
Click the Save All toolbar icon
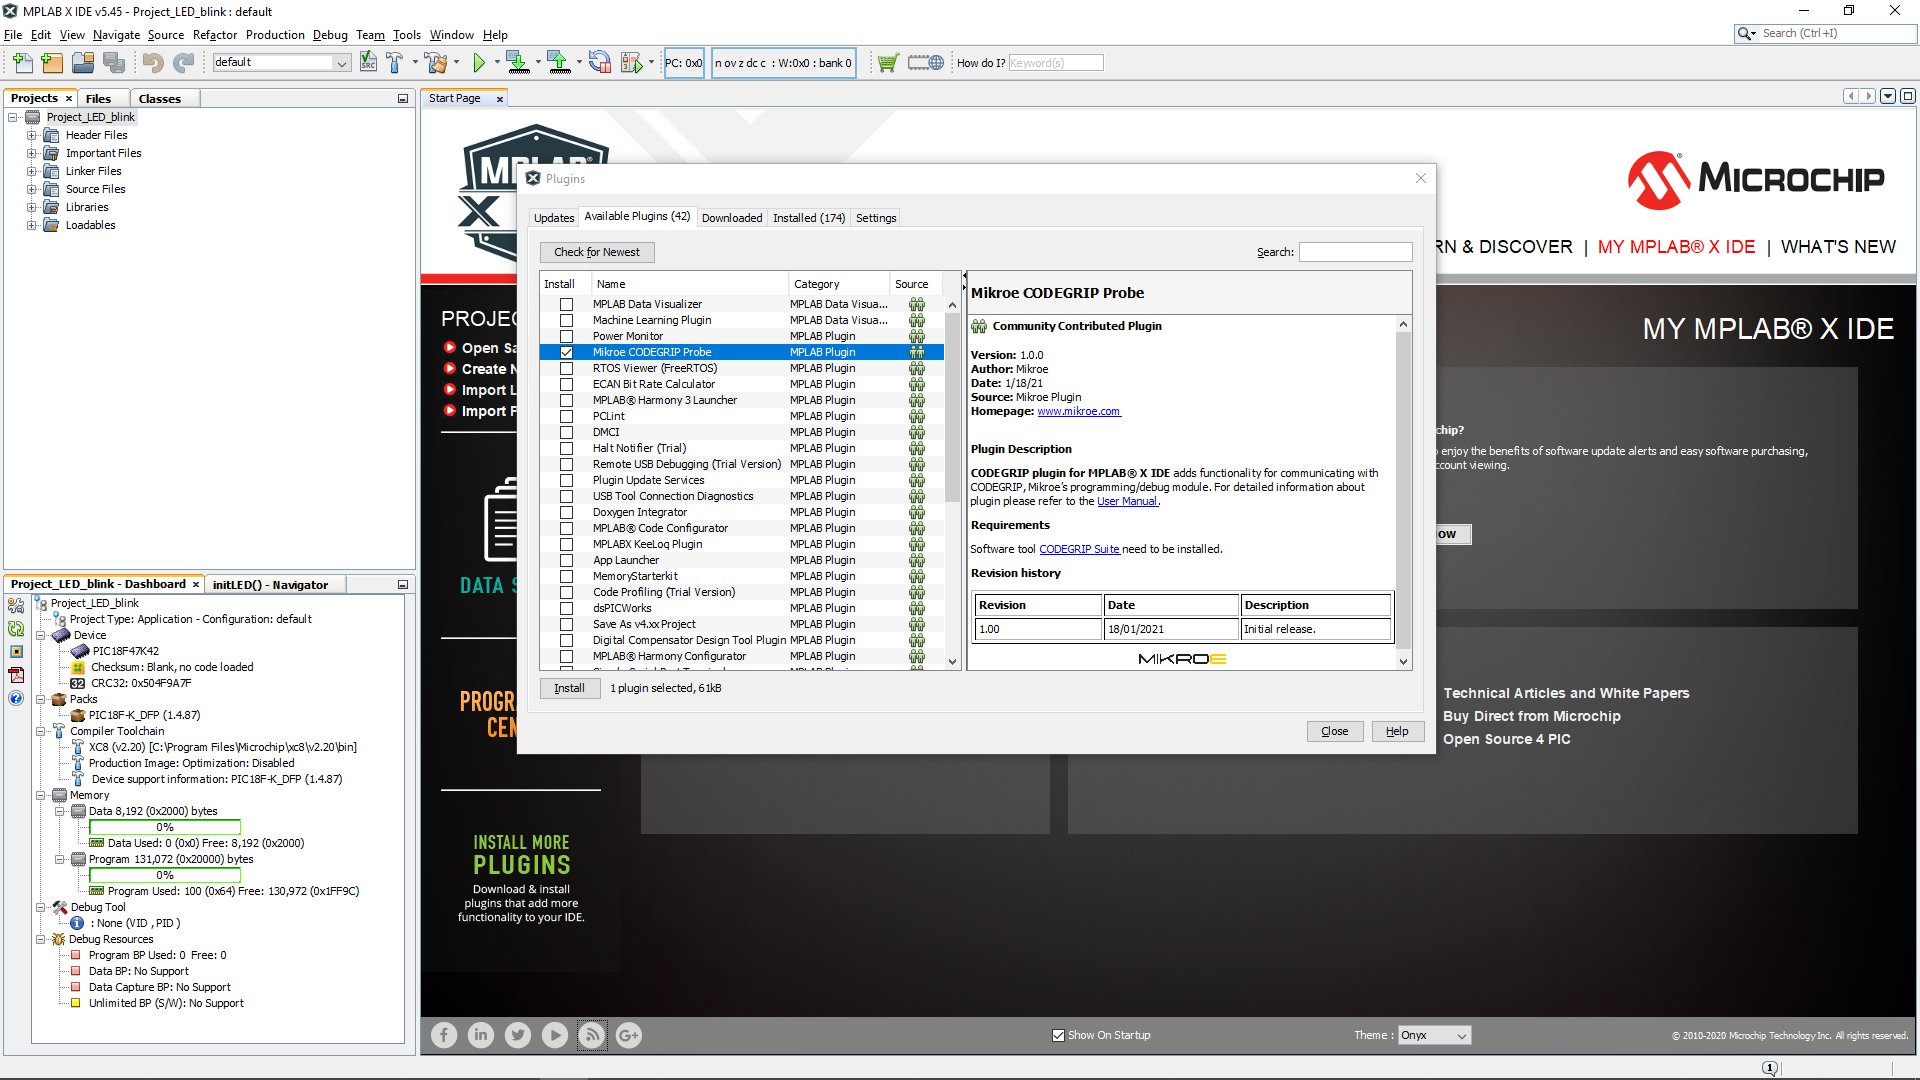(x=114, y=63)
